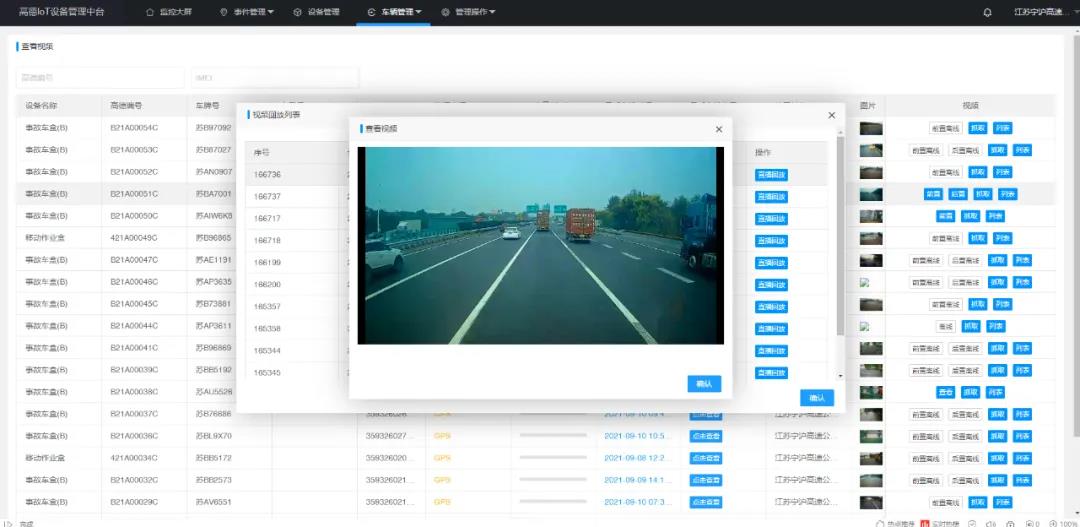Viewport: 1080px width, 527px height.
Task: Click the first row's image thumbnail
Action: coord(871,128)
